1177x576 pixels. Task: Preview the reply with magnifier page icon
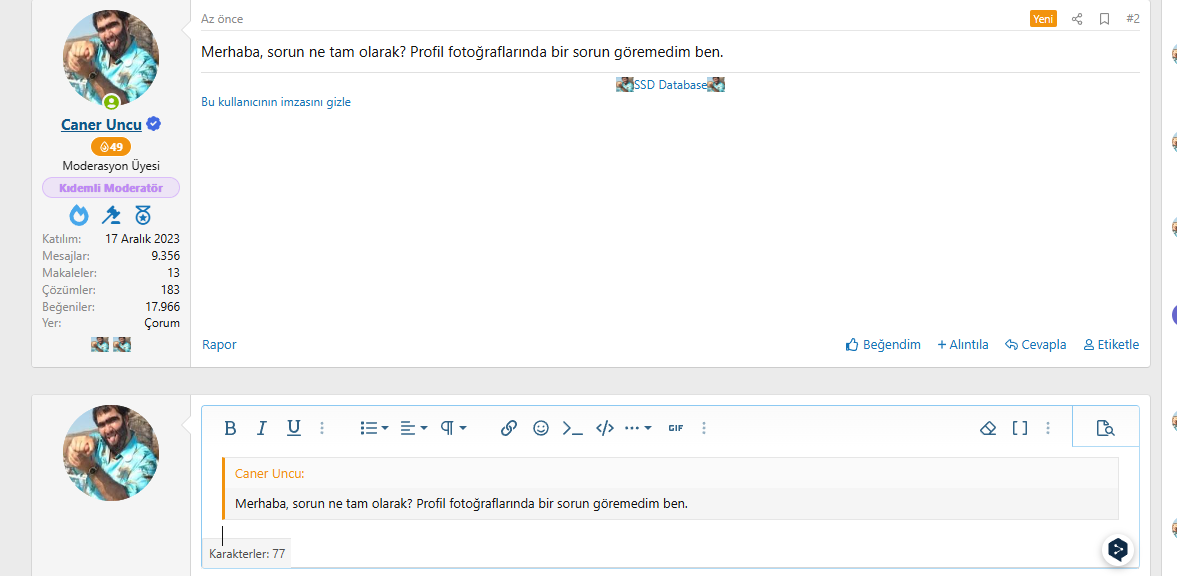click(1105, 428)
